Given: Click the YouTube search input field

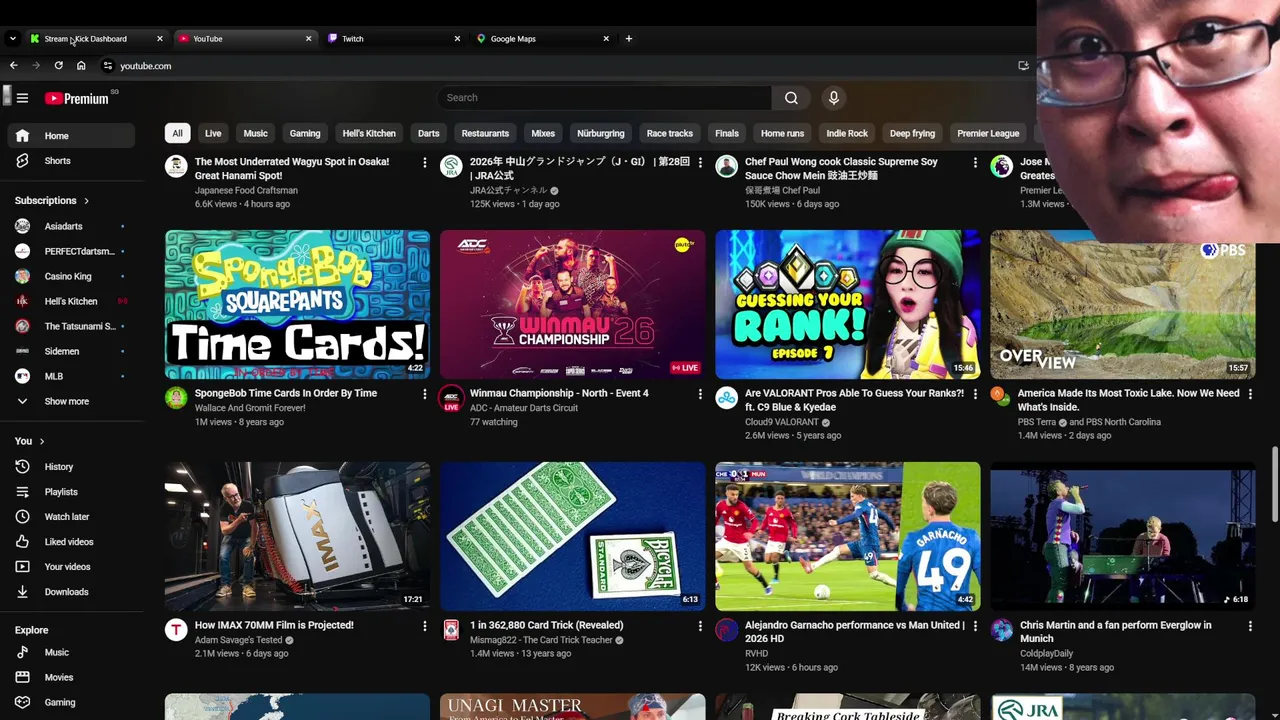Looking at the screenshot, I should click(604, 98).
